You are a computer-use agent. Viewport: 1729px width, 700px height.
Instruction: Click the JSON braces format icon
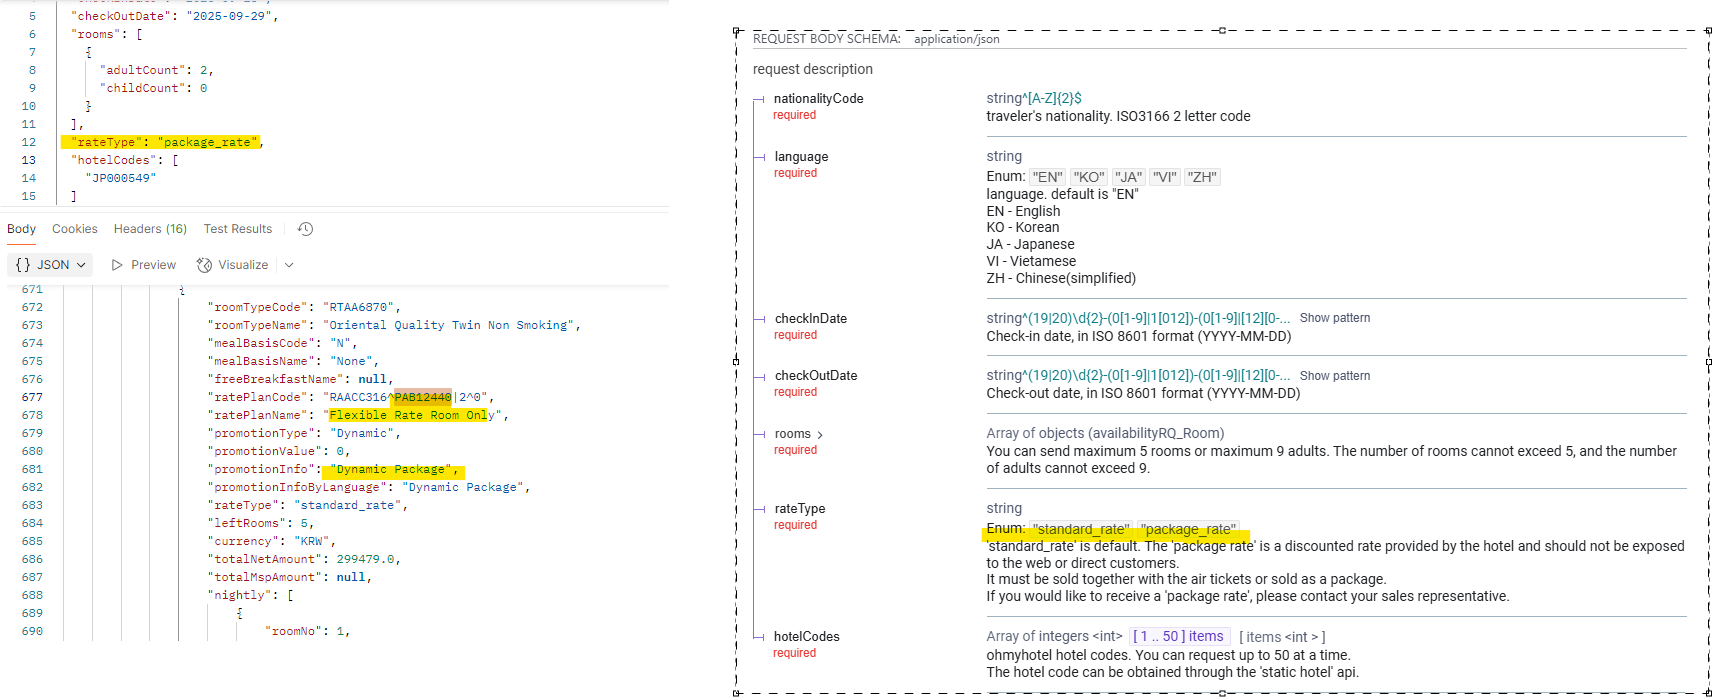point(23,265)
